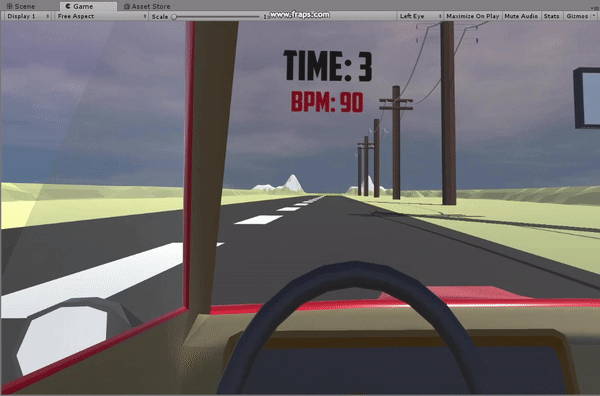The height and width of the screenshot is (396, 600).
Task: Open the Asset Store tab
Action: (x=147, y=6)
